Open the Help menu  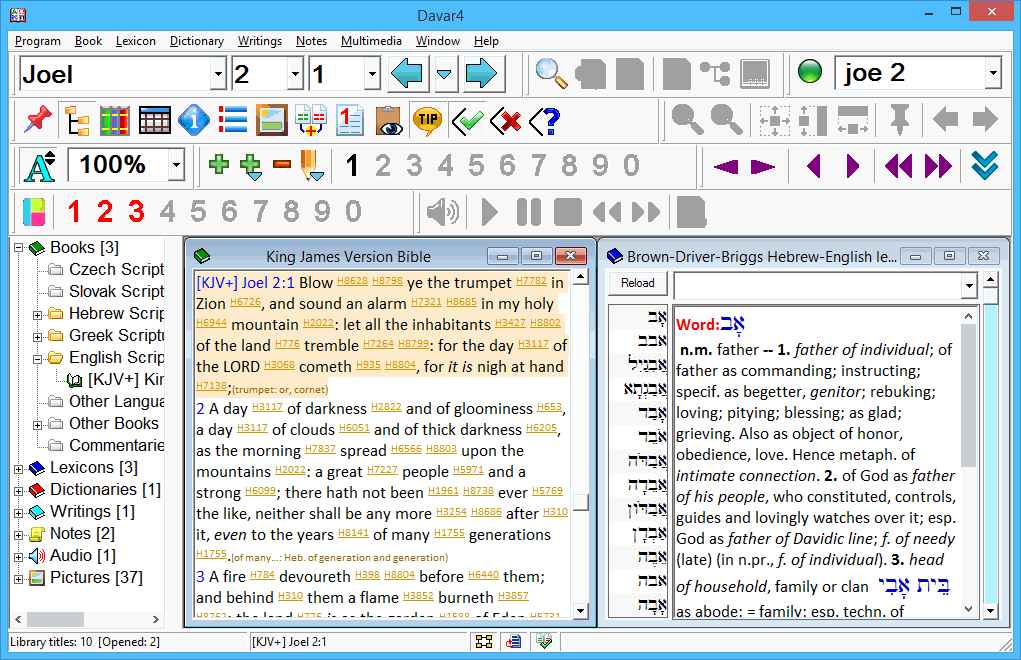pos(486,41)
